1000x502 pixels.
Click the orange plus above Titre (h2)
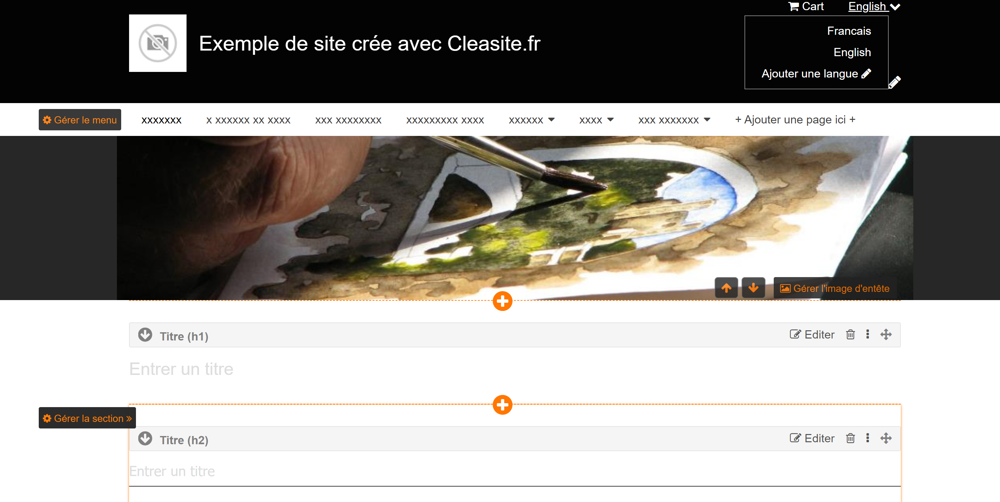[x=503, y=404]
